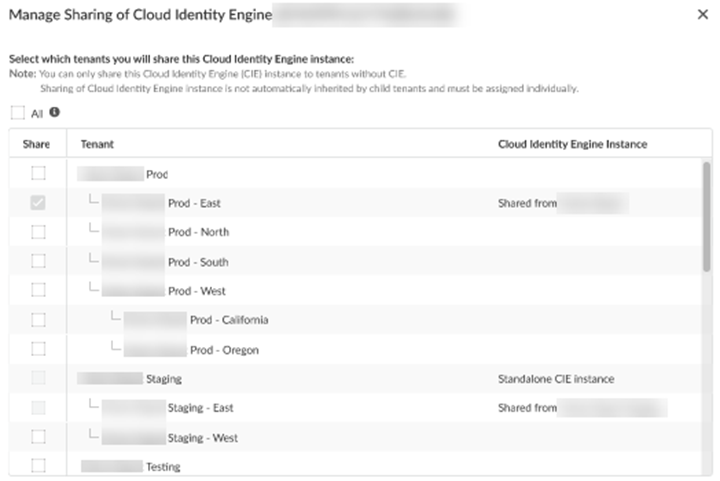Enable sharing for Prod - North
Screen dimensions: 720x481
pos(38,232)
